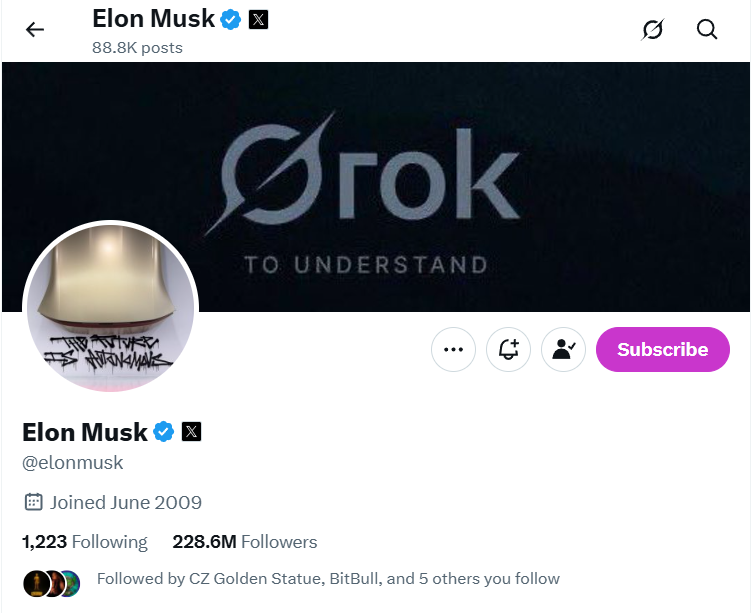This screenshot has height=613, width=751.
Task: Click the search magnifier icon
Action: coord(707,30)
